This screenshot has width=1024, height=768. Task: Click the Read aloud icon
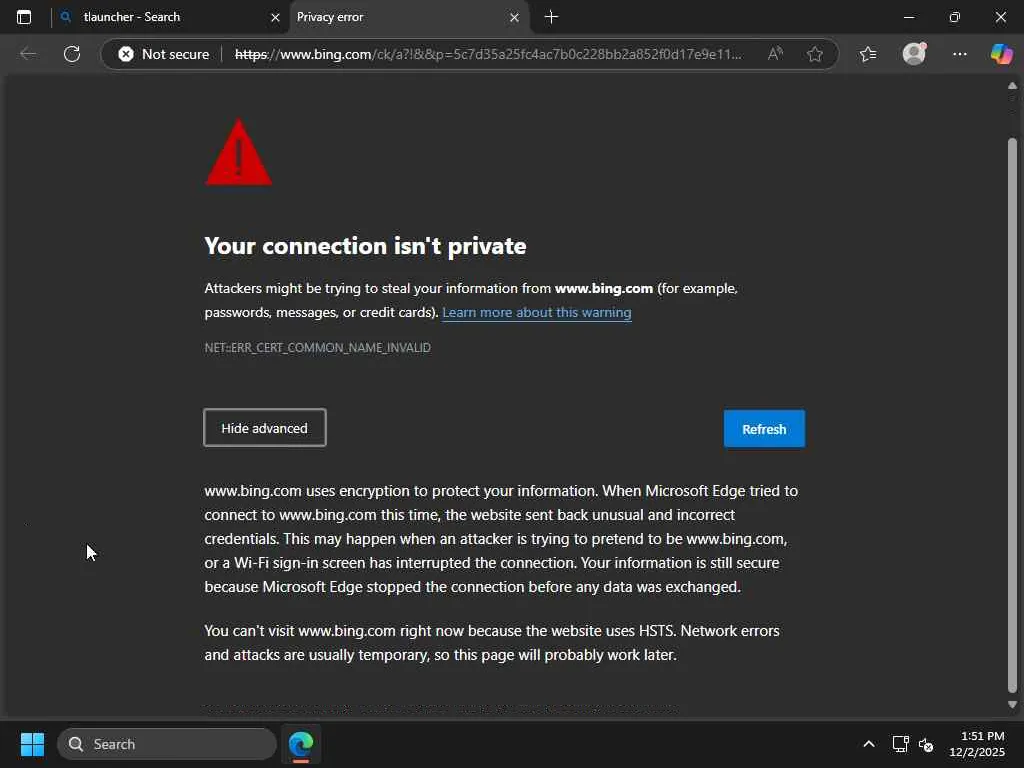775,54
